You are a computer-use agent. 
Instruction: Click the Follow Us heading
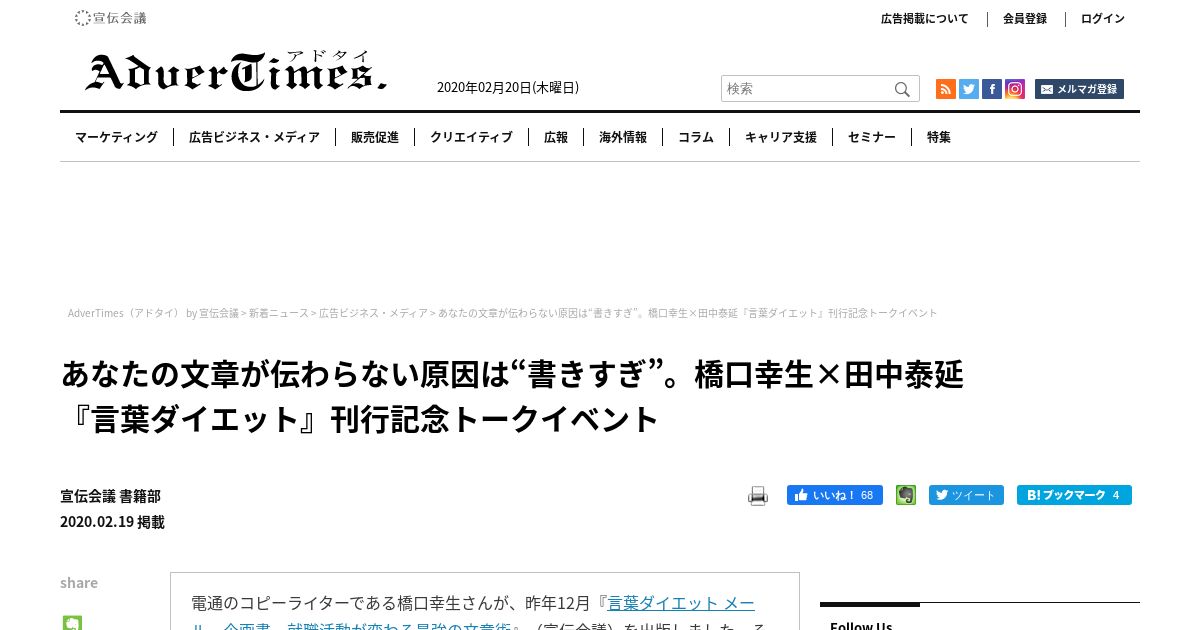(x=861, y=625)
